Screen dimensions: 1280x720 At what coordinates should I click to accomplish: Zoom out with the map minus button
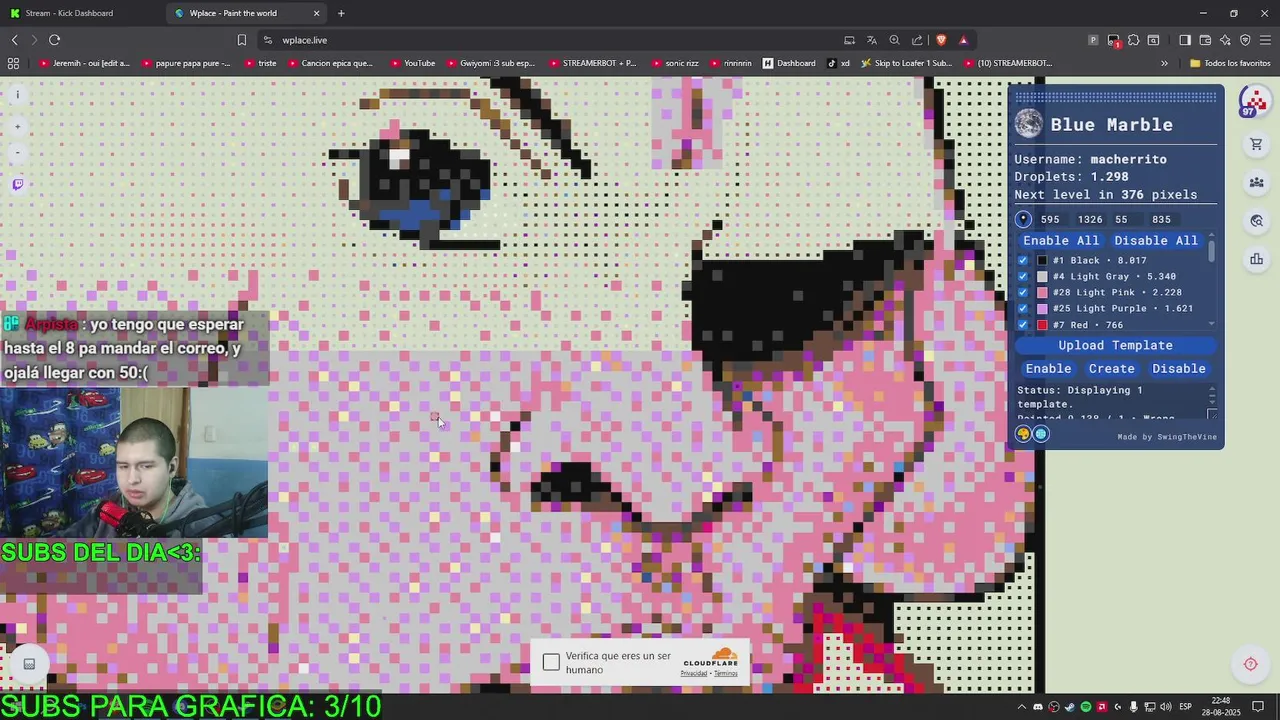17,153
